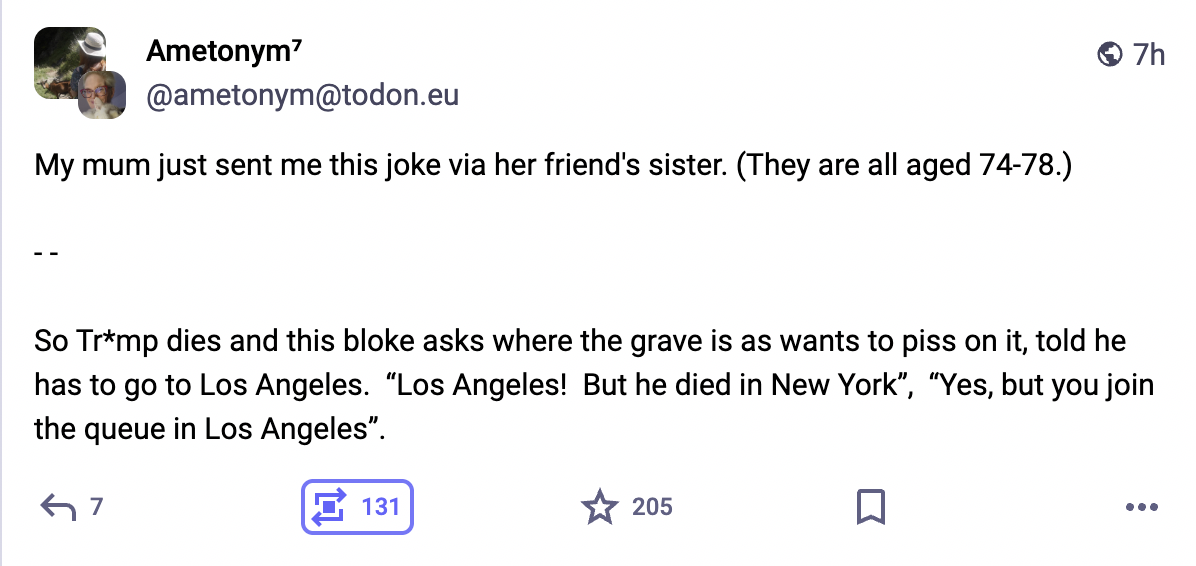1196x566 pixels.
Task: Click the "- -" separator line in post
Action: pyautogui.click(x=48, y=253)
